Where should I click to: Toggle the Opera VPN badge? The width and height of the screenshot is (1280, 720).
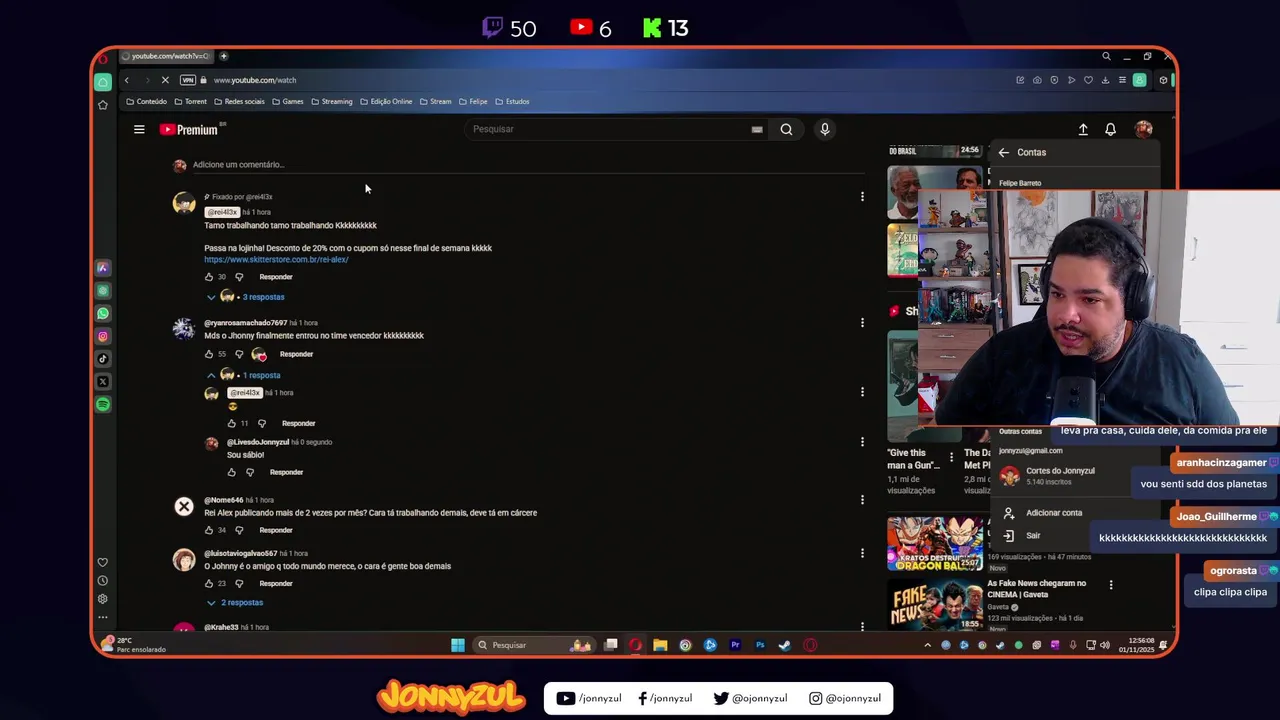click(x=188, y=80)
